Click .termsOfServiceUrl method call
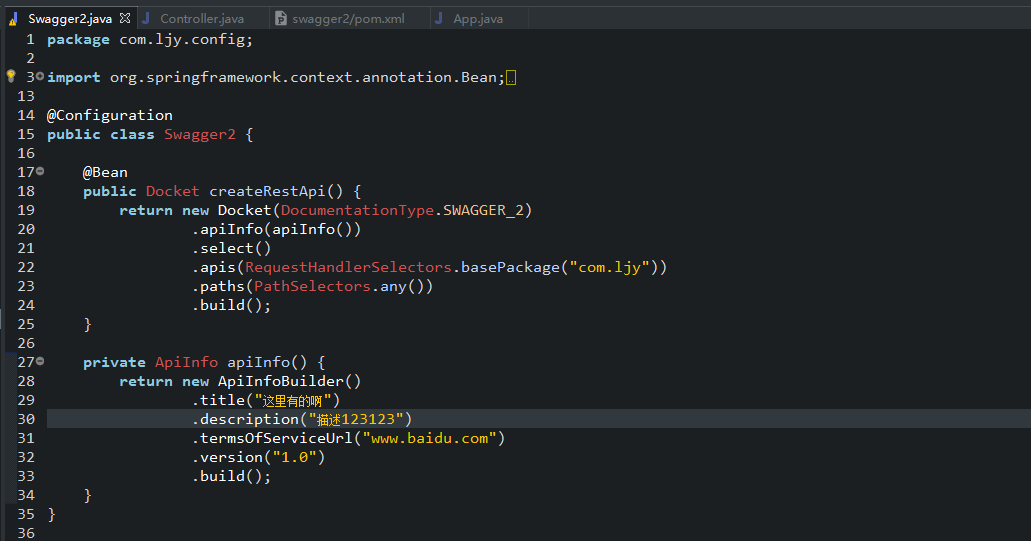1031x541 pixels. (272, 438)
